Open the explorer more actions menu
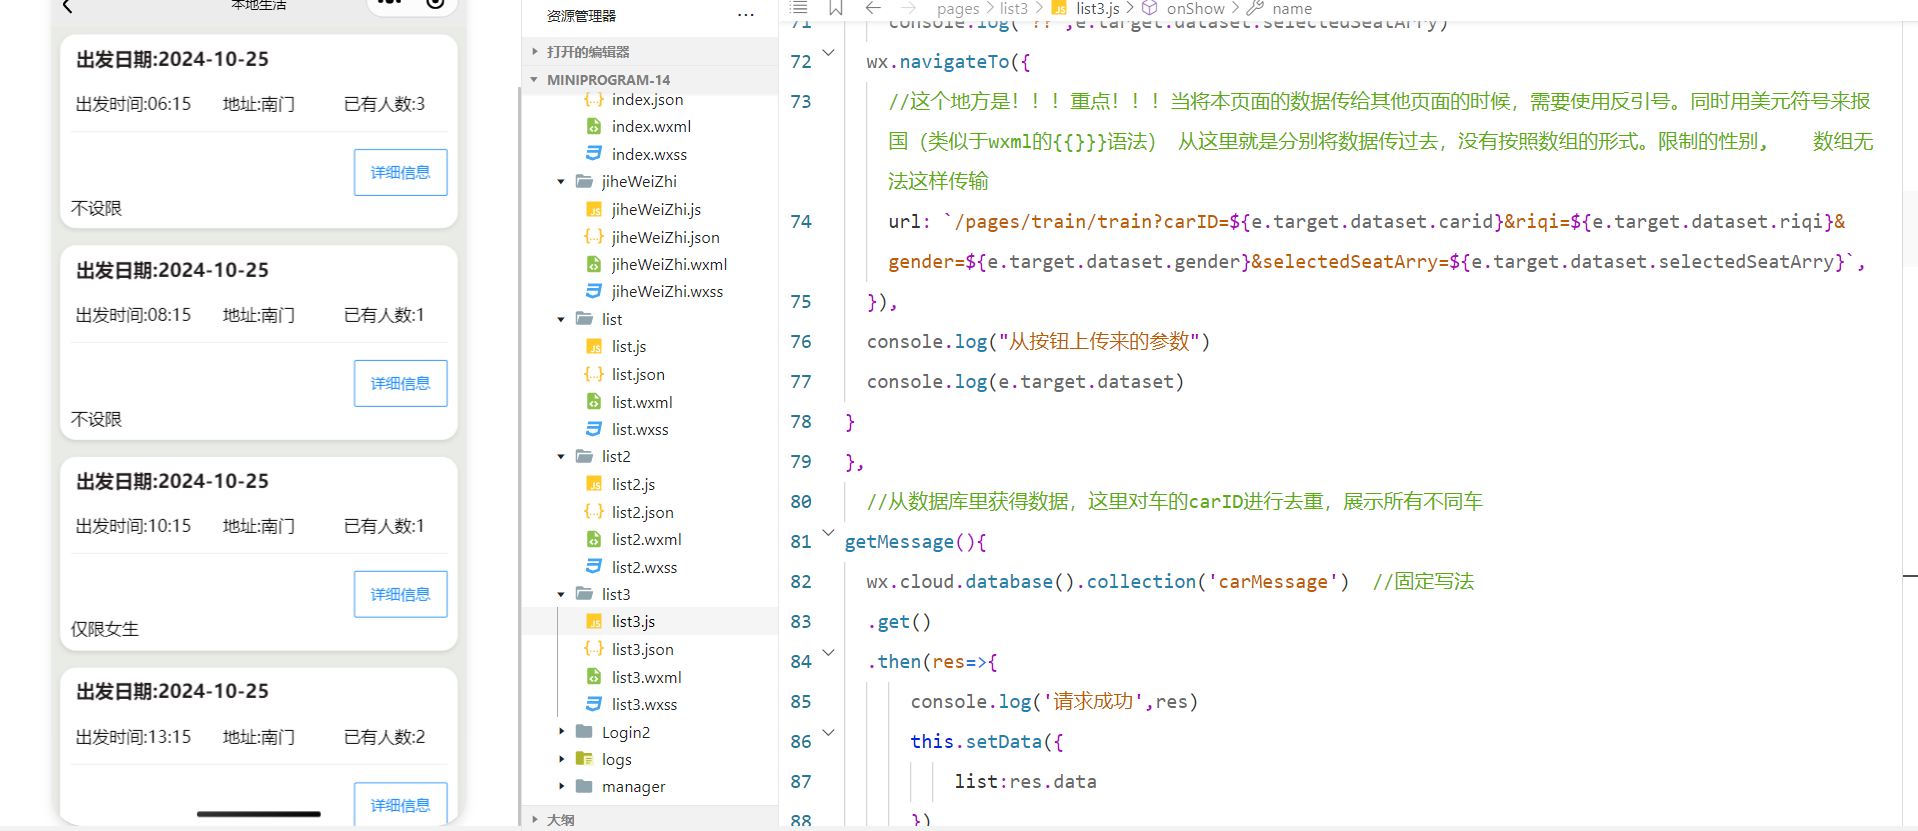1918x831 pixels. 745,15
